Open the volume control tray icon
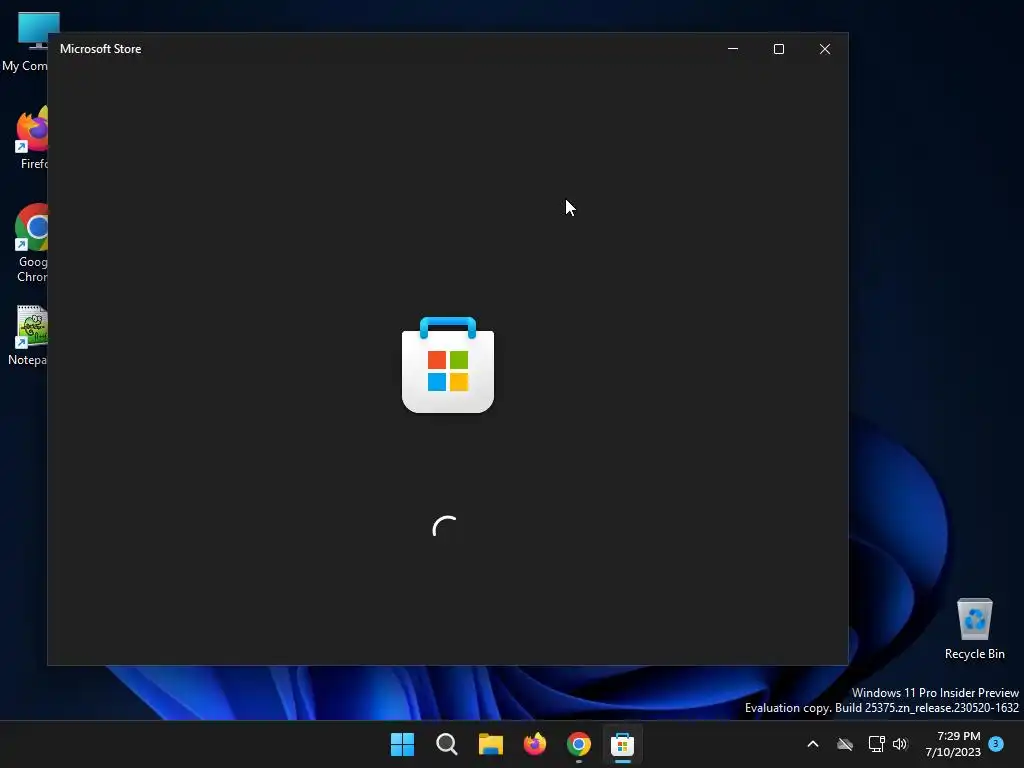This screenshot has width=1024, height=768. click(901, 744)
